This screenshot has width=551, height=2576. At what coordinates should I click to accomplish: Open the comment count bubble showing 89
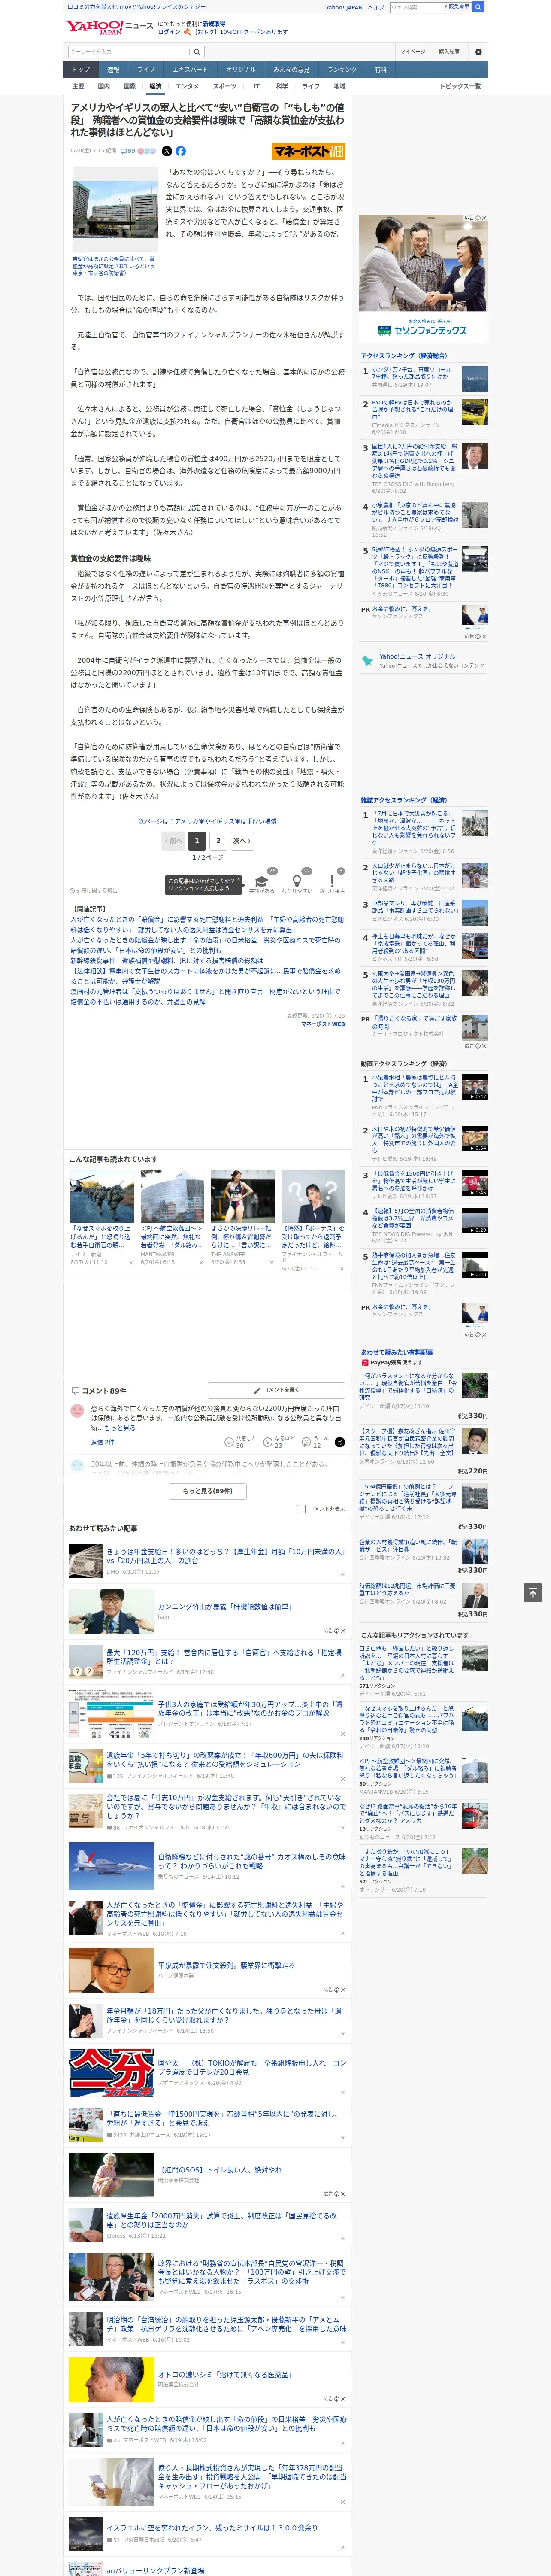click(x=128, y=151)
